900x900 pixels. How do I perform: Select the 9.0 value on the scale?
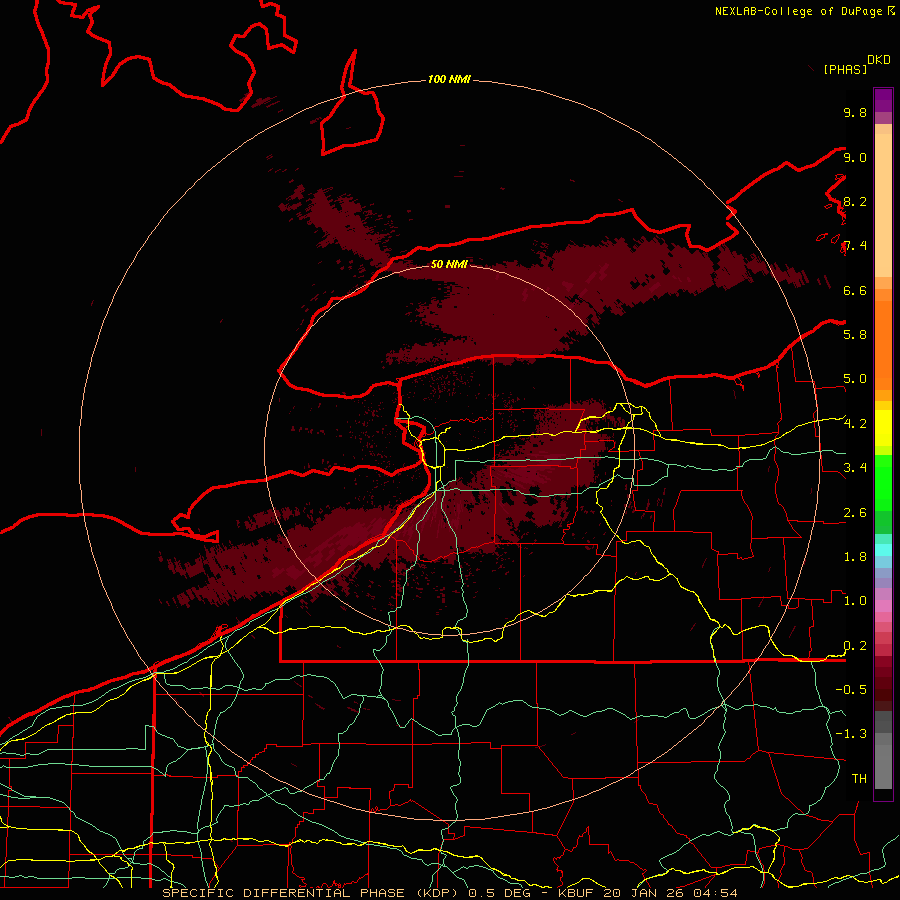[x=855, y=157]
